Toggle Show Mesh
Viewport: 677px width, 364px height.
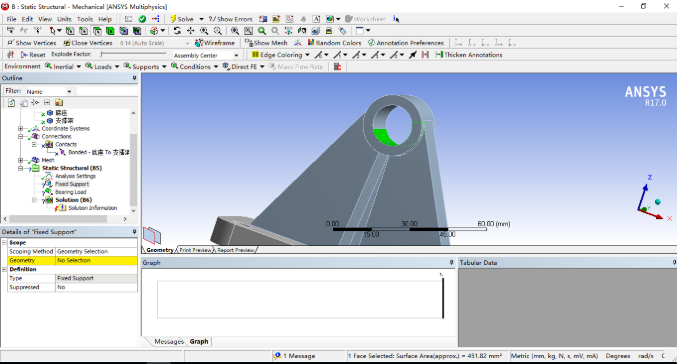(266, 43)
